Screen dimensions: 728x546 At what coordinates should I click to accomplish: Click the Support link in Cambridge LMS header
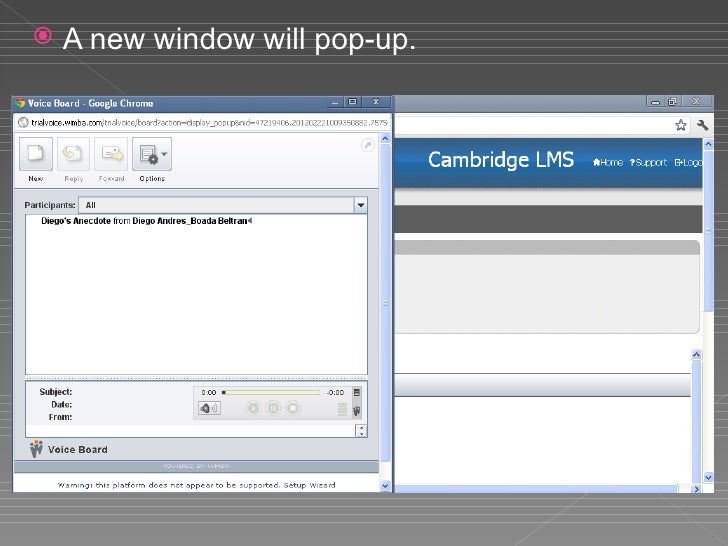pyautogui.click(x=648, y=162)
